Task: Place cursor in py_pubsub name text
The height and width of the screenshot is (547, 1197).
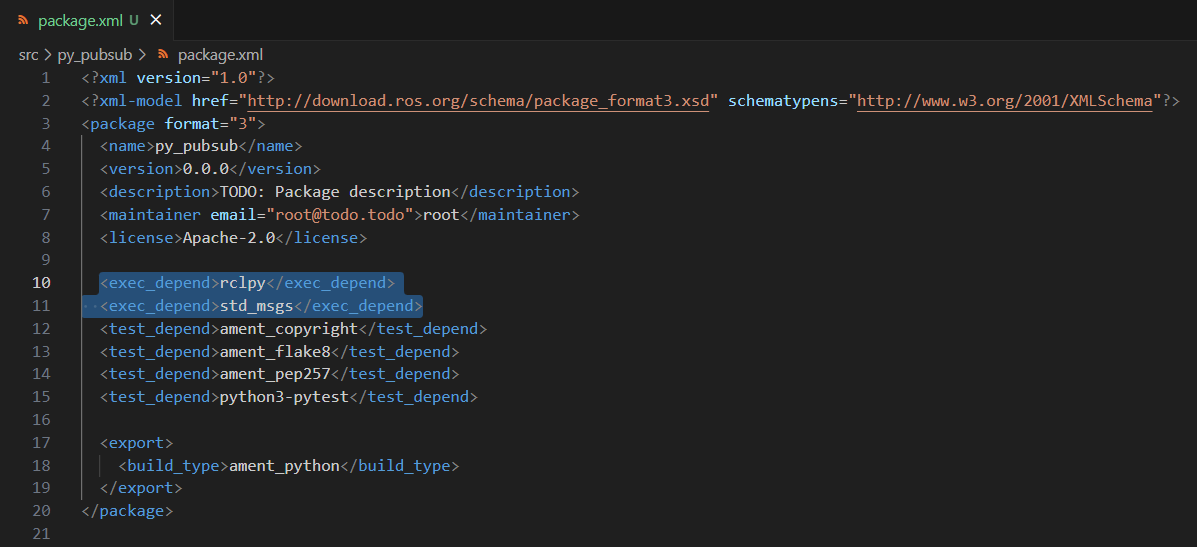Action: coord(196,146)
